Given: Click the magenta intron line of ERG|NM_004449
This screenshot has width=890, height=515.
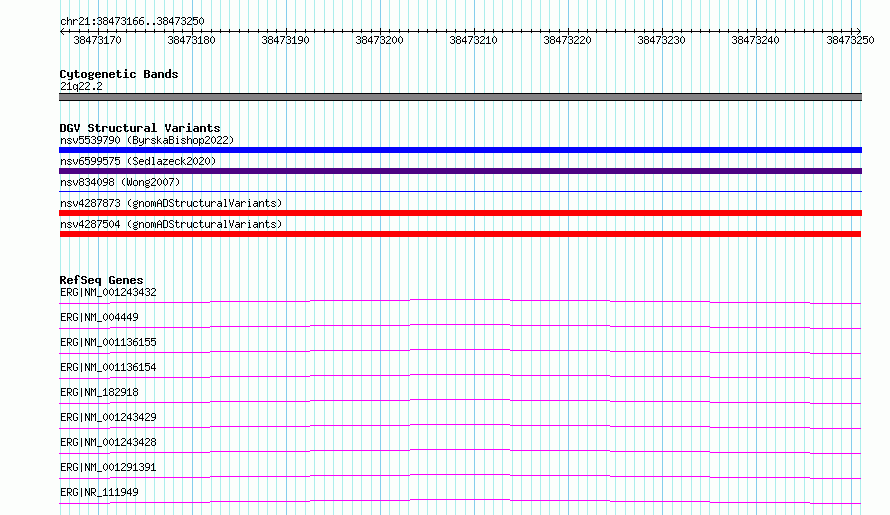Looking at the screenshot, I should pyautogui.click(x=460, y=325).
